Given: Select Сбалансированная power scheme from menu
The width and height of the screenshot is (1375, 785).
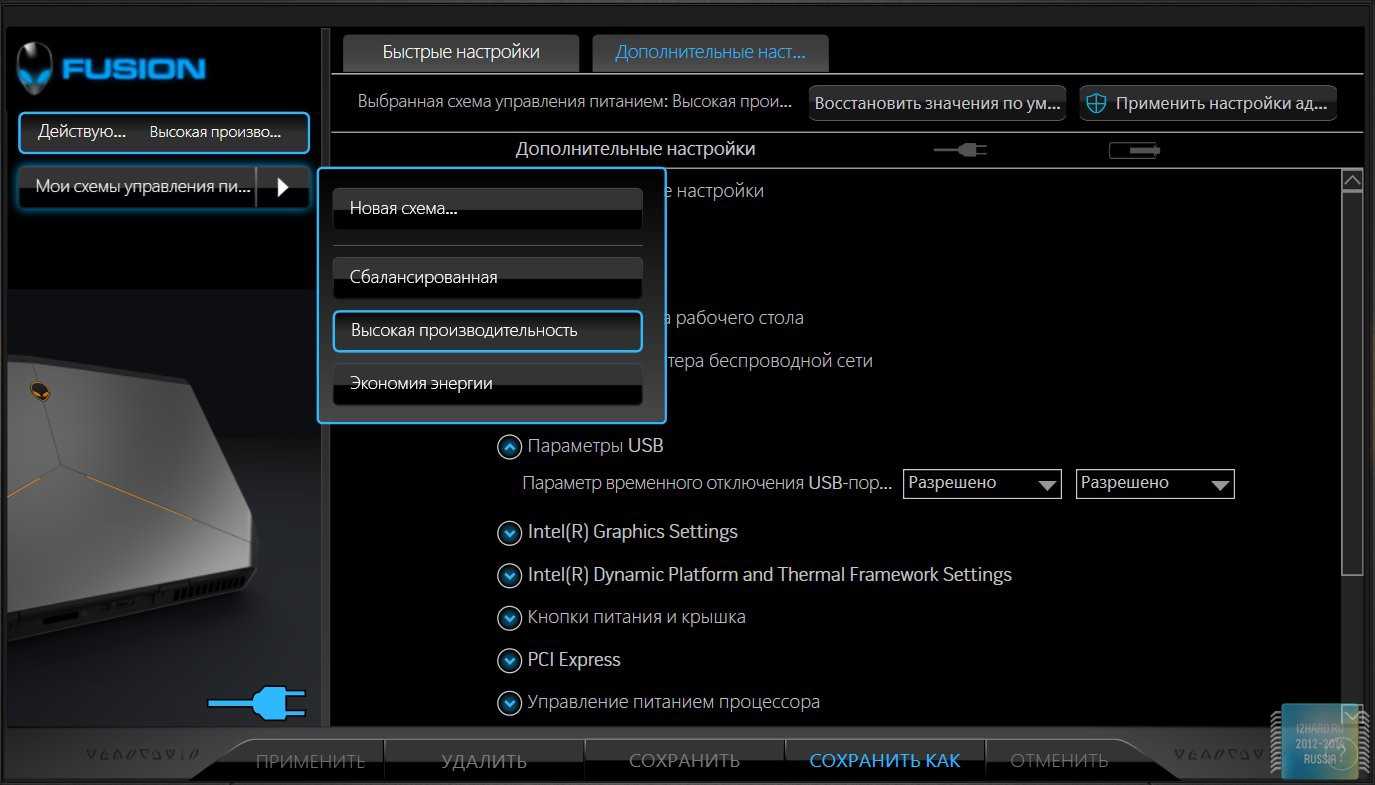Looking at the screenshot, I should pyautogui.click(x=487, y=277).
